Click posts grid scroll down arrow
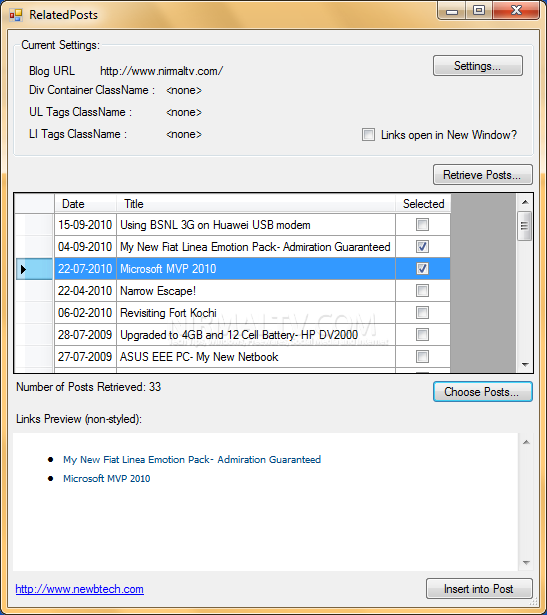 pos(525,365)
